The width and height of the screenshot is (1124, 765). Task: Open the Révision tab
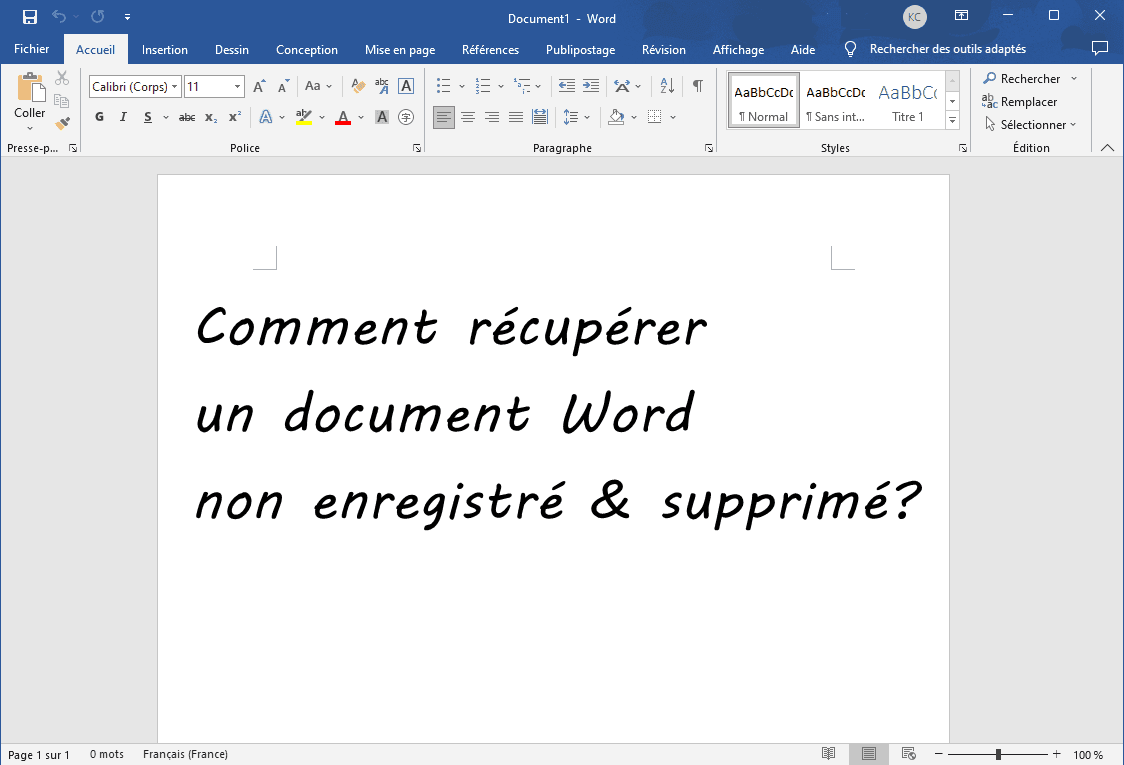664,49
